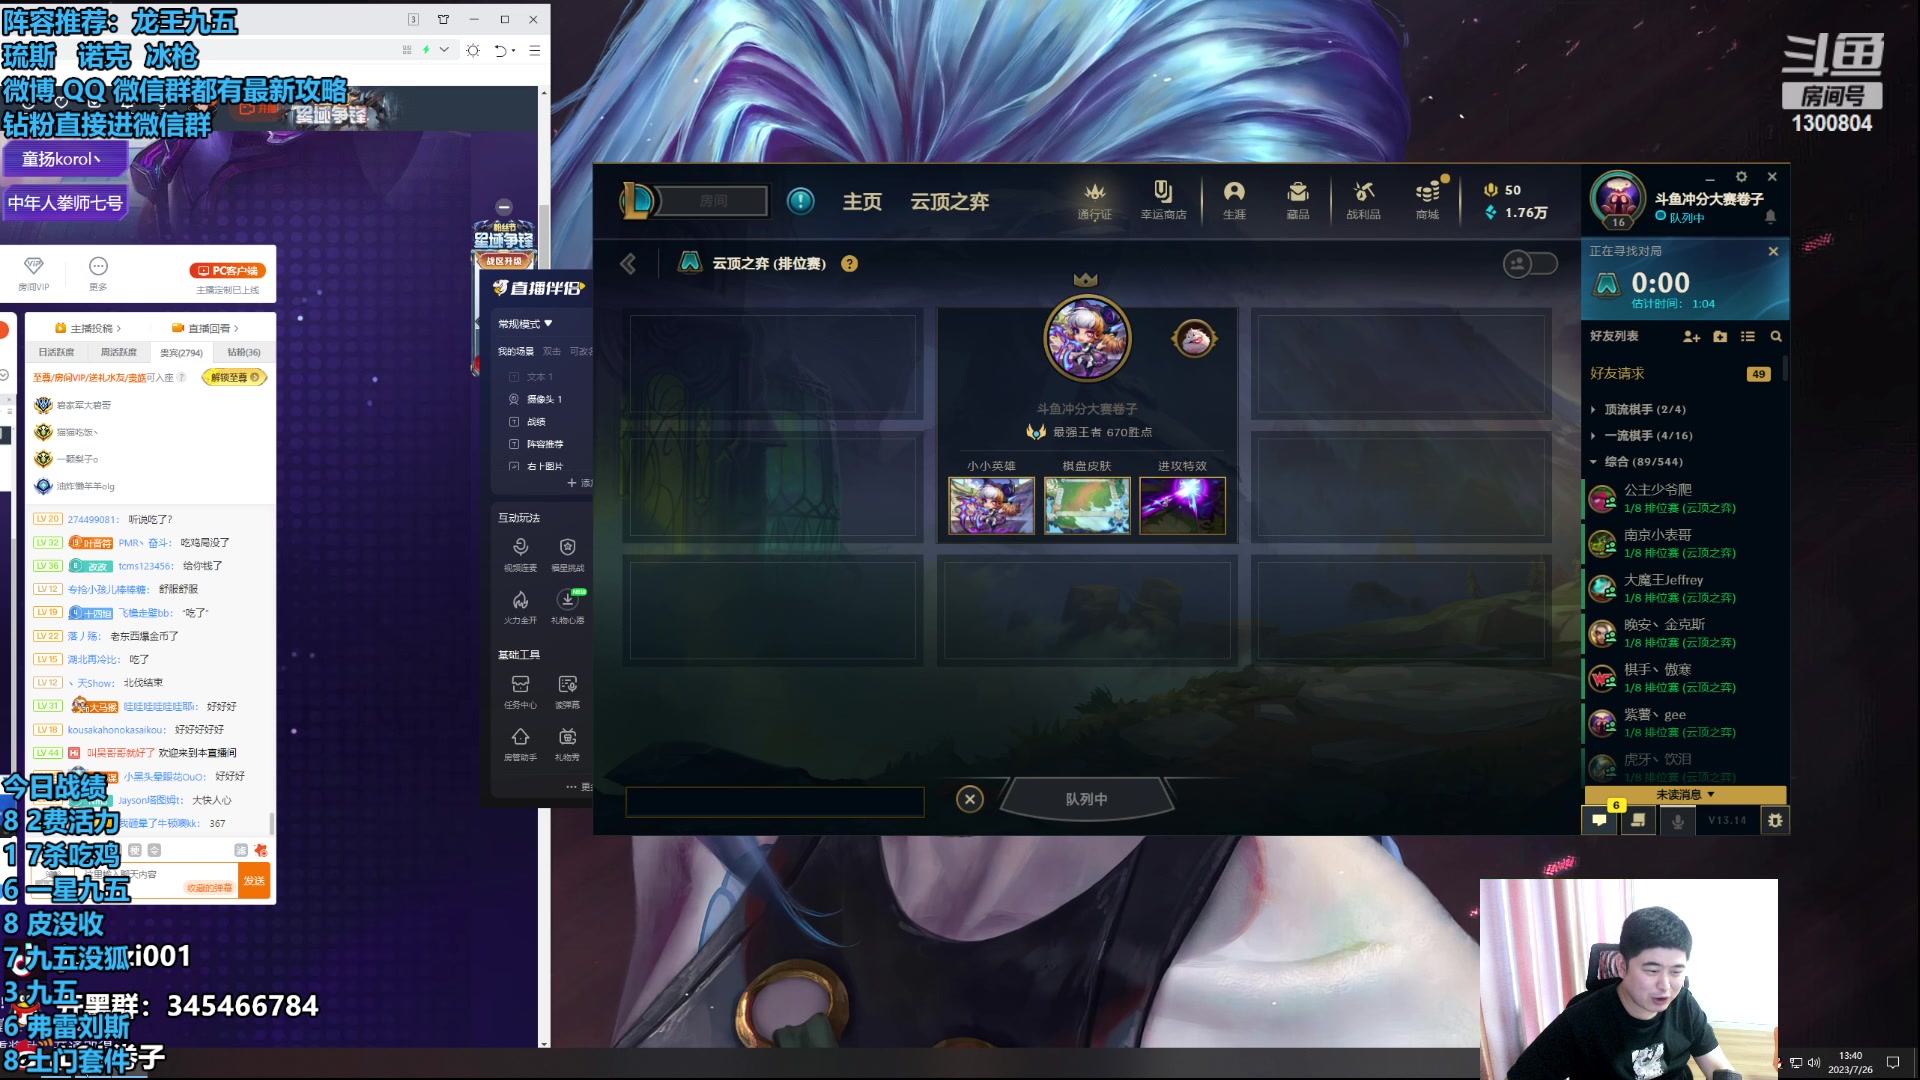Click the friend list search icon
Screen dimensions: 1920x1080
(x=1776, y=337)
